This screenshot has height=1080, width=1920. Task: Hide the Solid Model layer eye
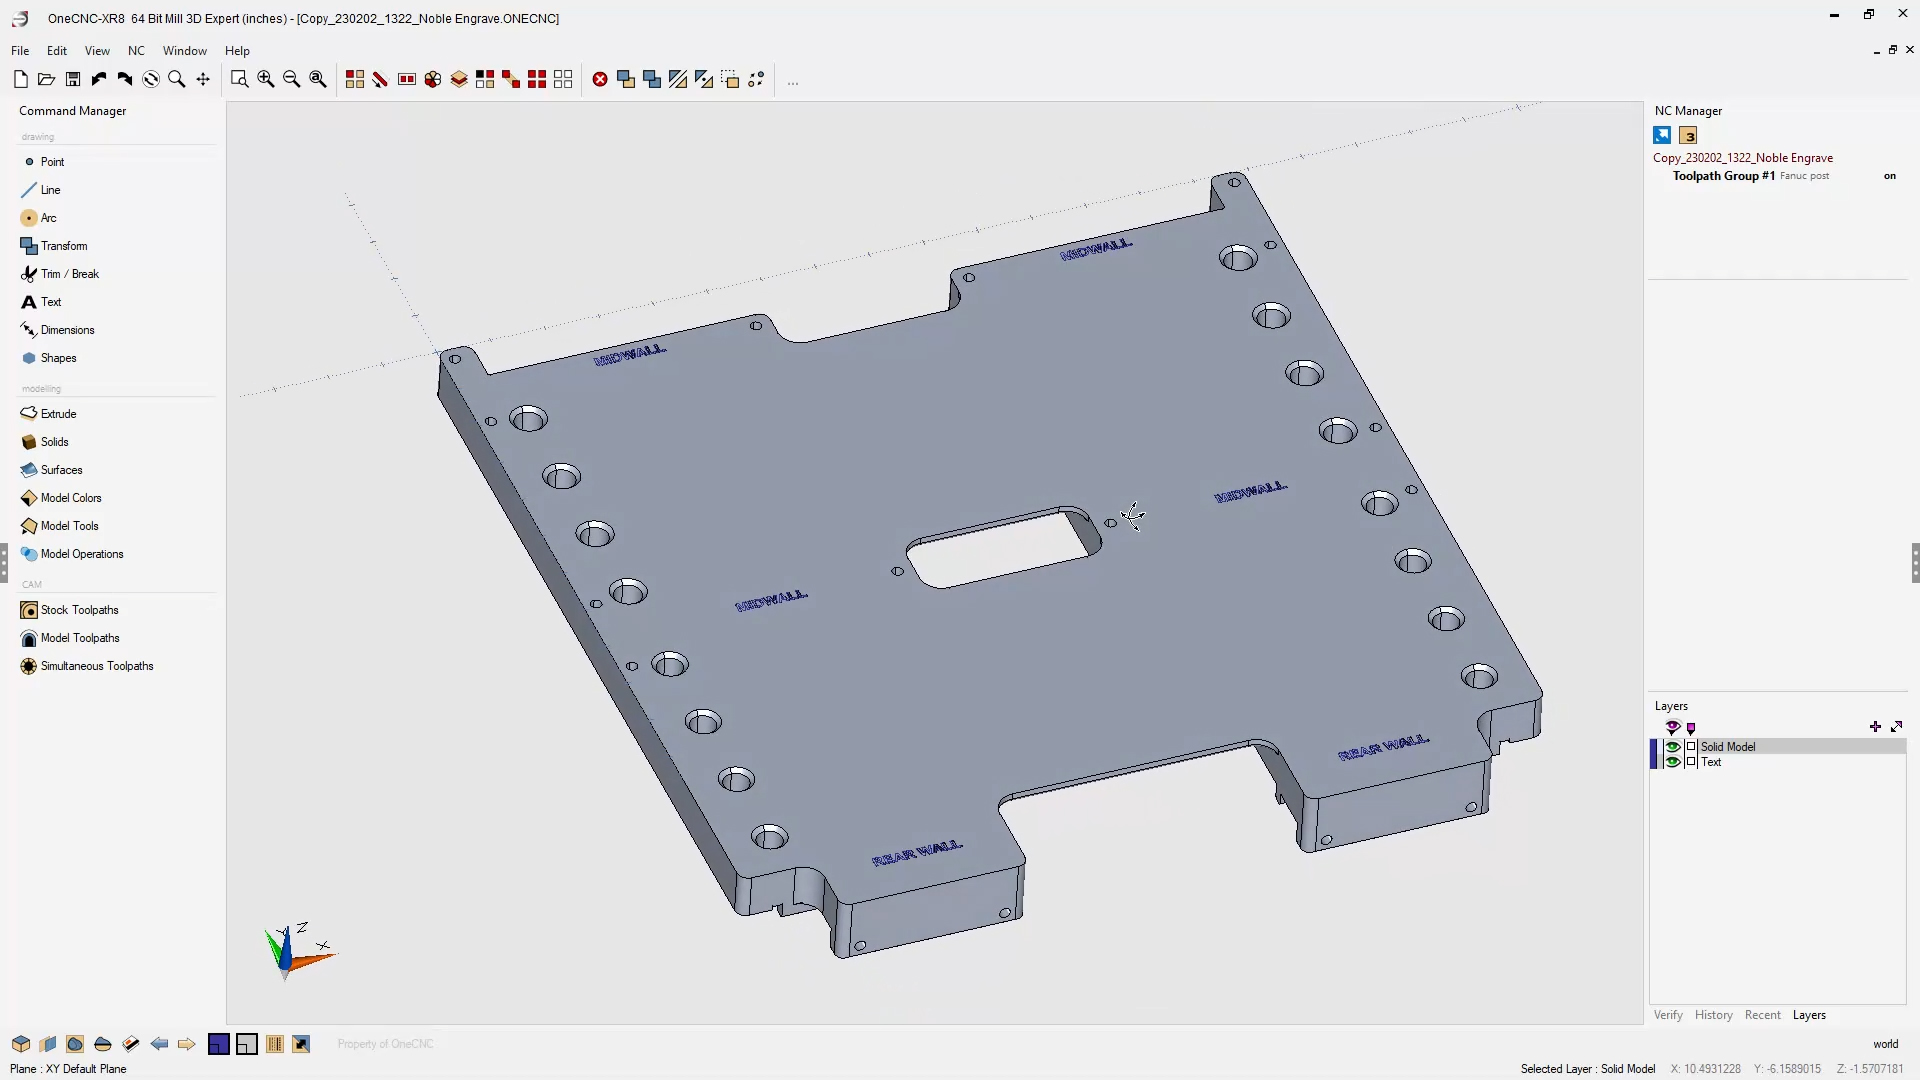pos(1672,747)
